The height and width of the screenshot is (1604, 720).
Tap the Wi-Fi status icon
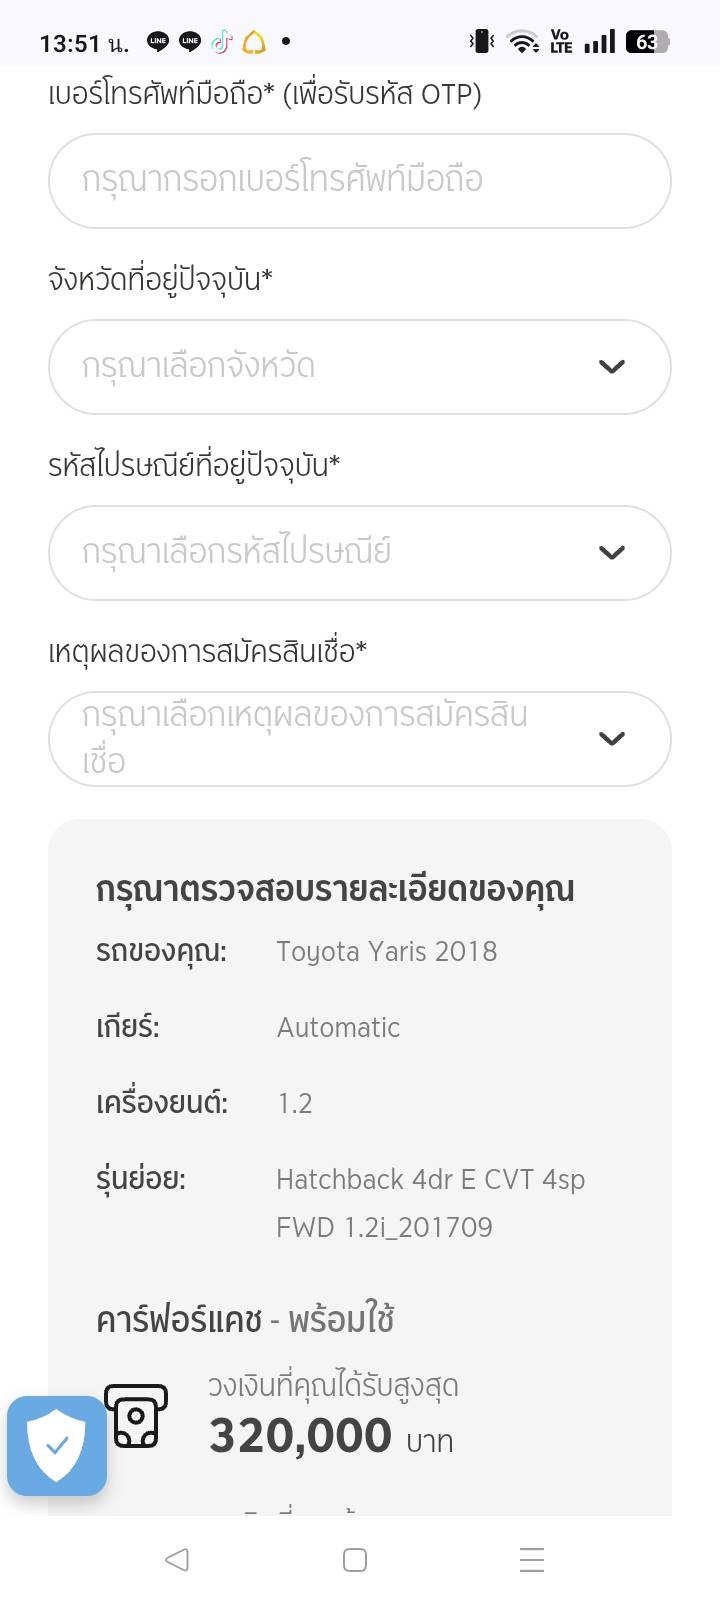coord(522,42)
